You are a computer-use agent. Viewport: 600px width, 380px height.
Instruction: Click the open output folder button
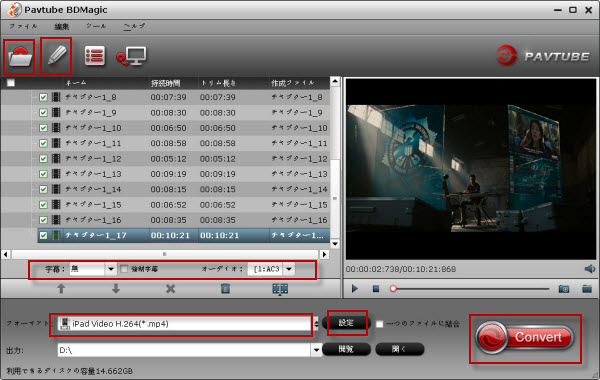click(399, 349)
